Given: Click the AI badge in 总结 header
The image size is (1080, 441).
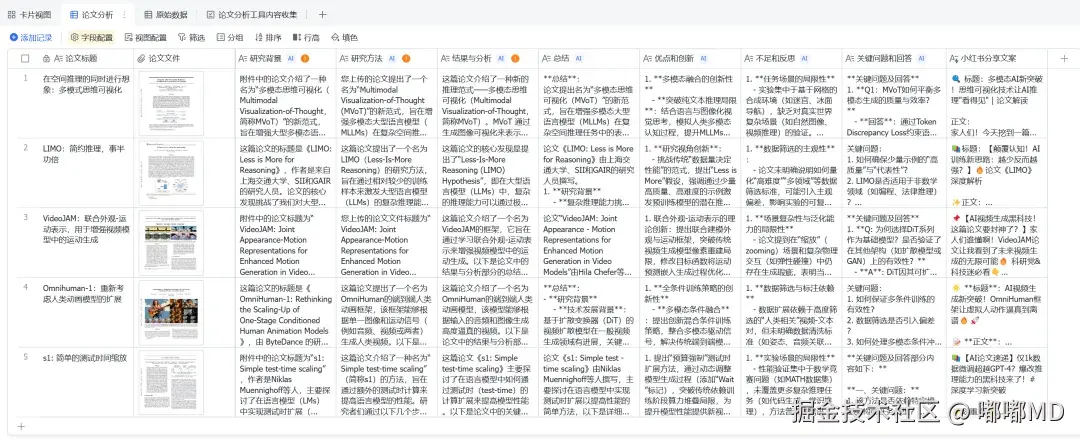Looking at the screenshot, I should click(578, 59).
